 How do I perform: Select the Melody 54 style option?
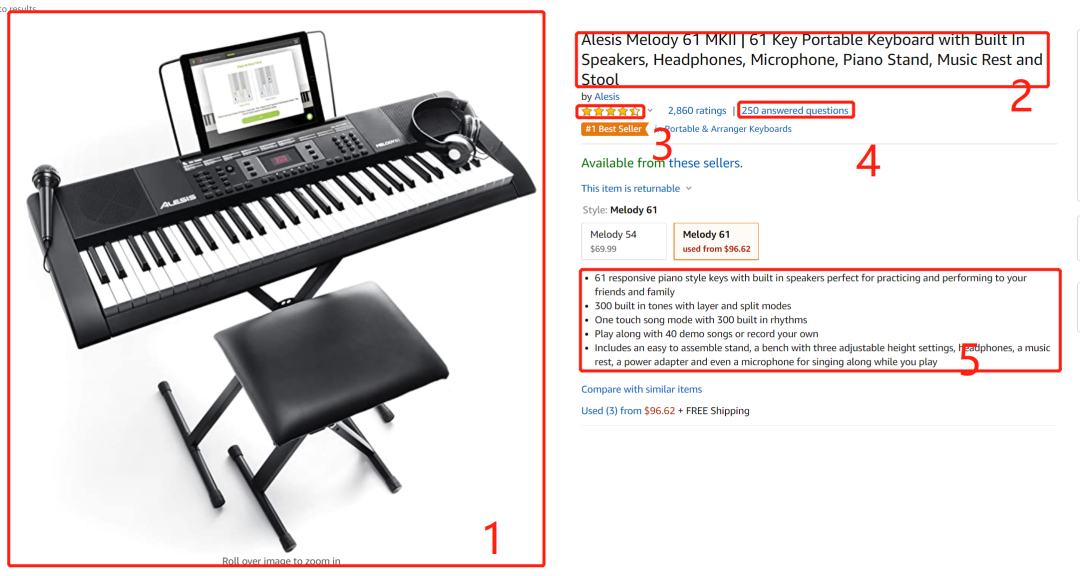click(x=624, y=241)
